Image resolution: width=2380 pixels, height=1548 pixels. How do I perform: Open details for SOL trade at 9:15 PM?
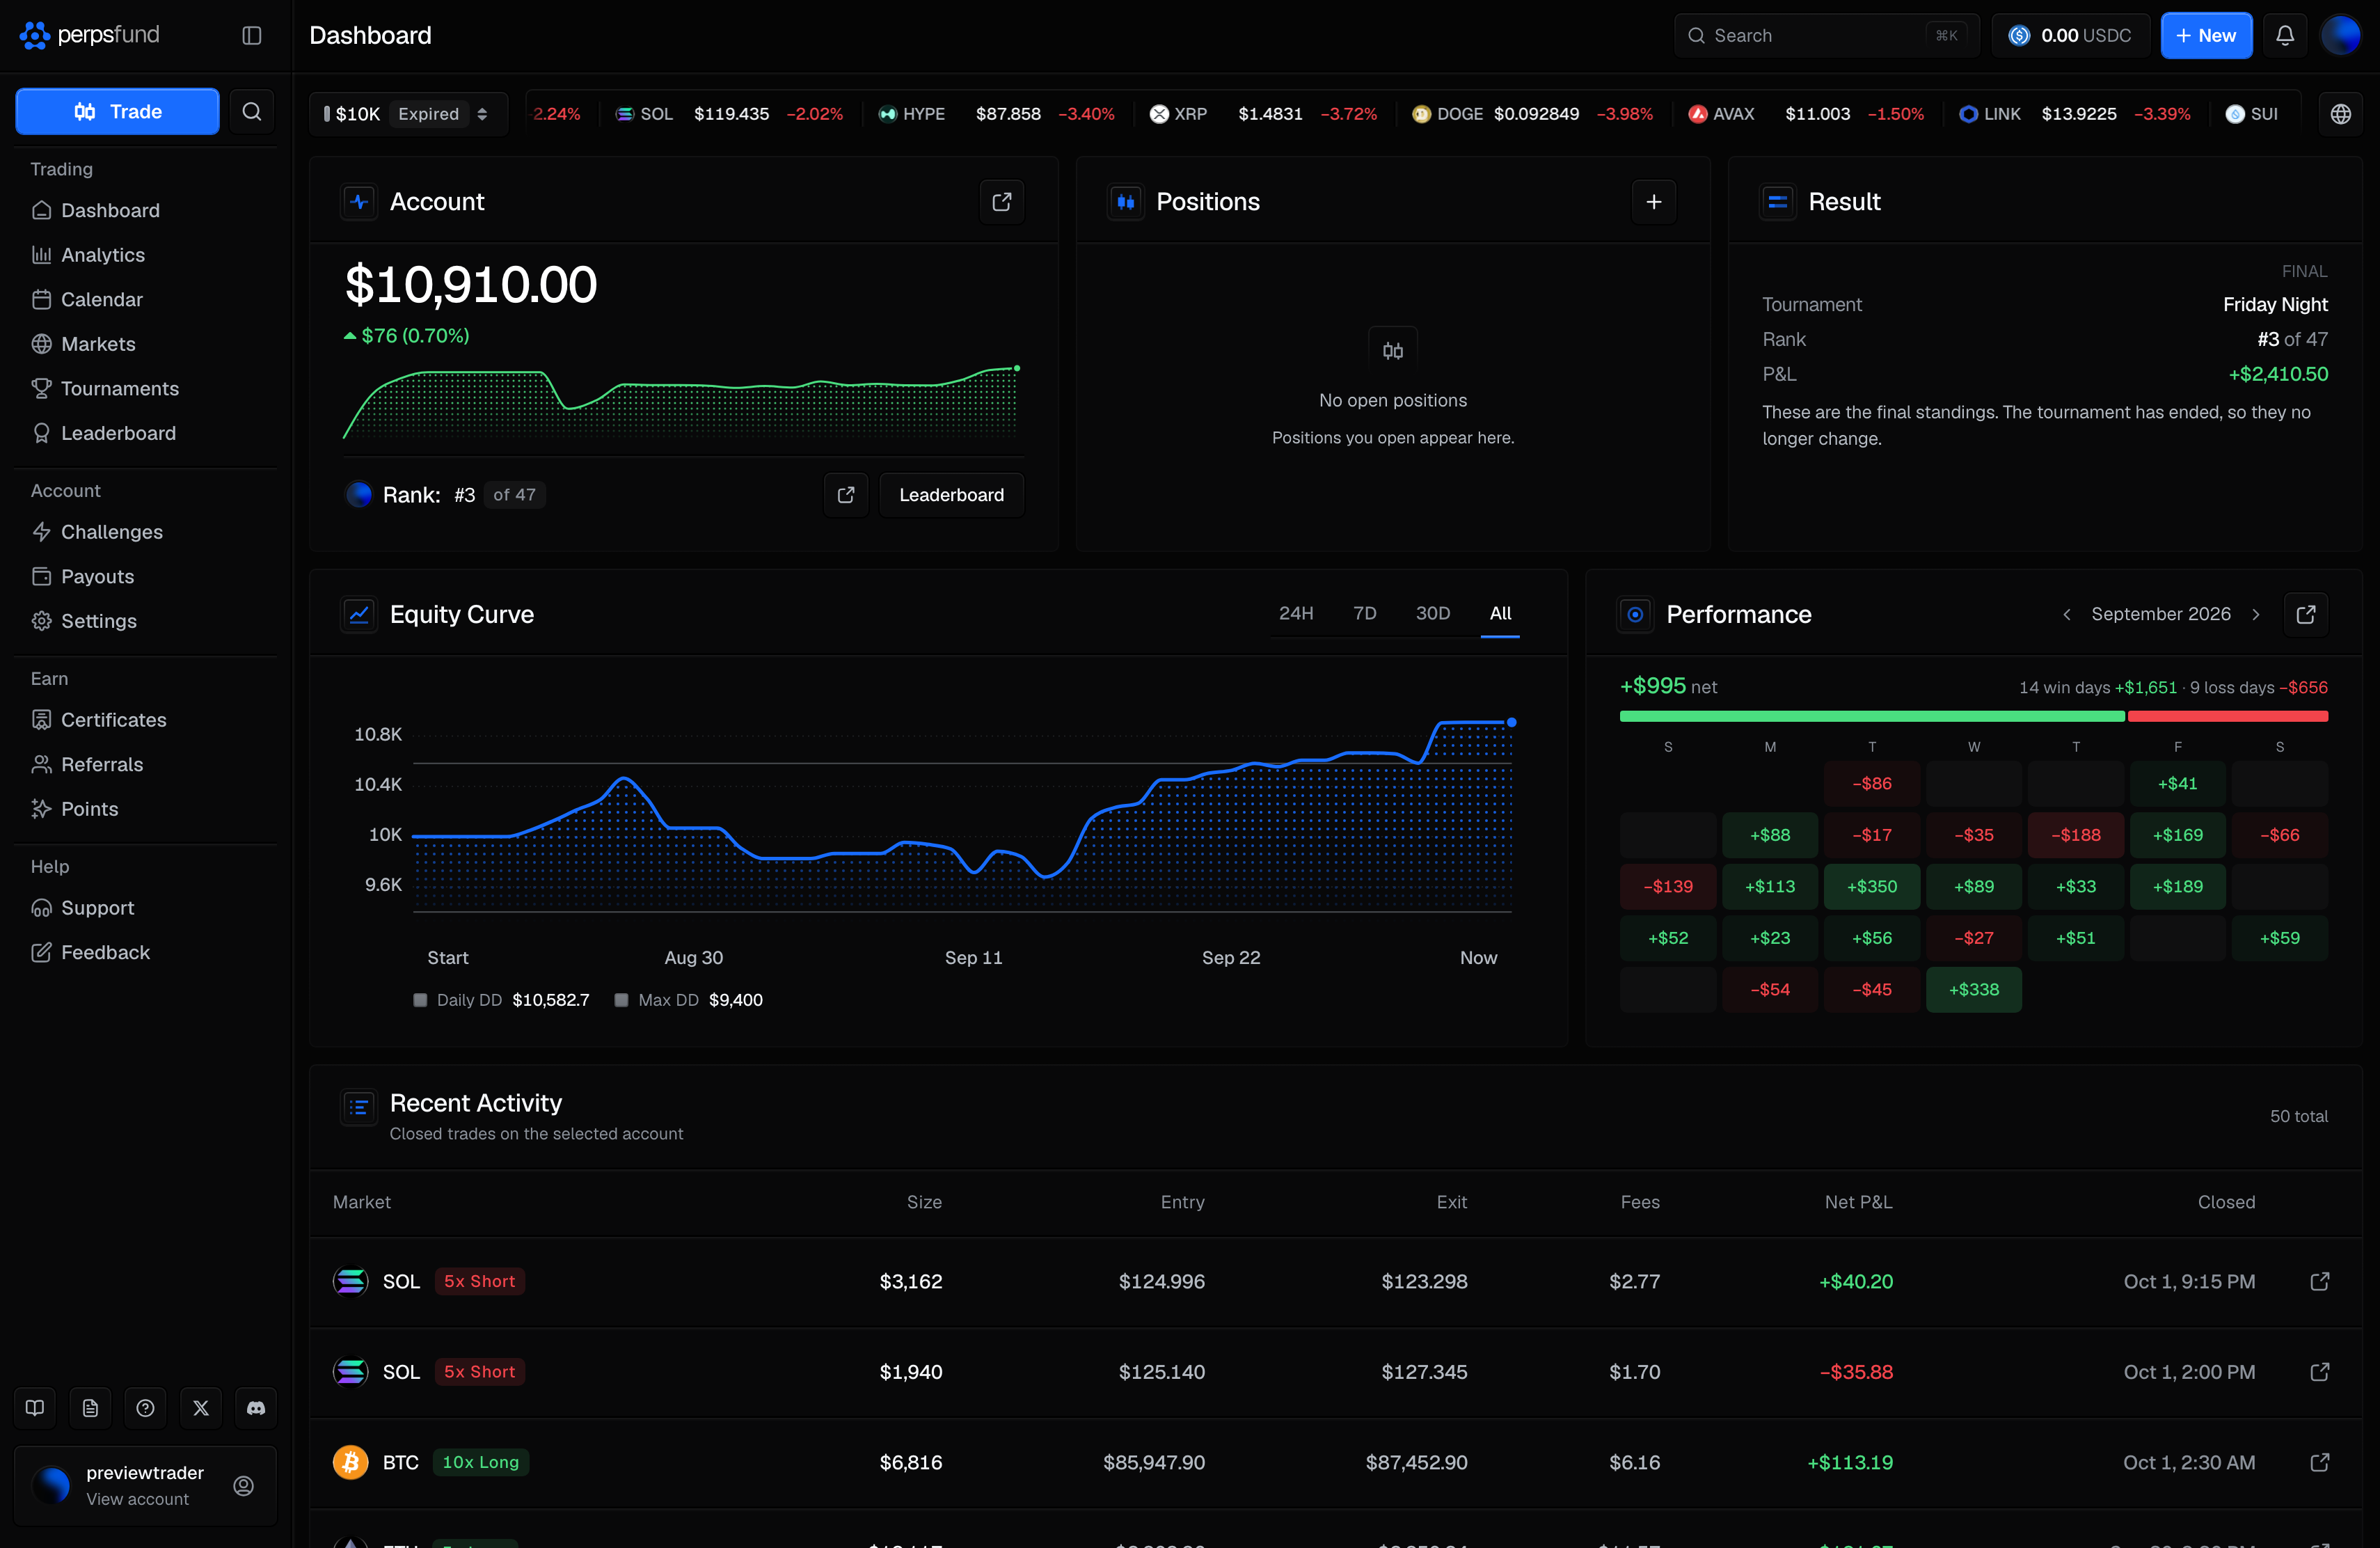[2320, 1281]
